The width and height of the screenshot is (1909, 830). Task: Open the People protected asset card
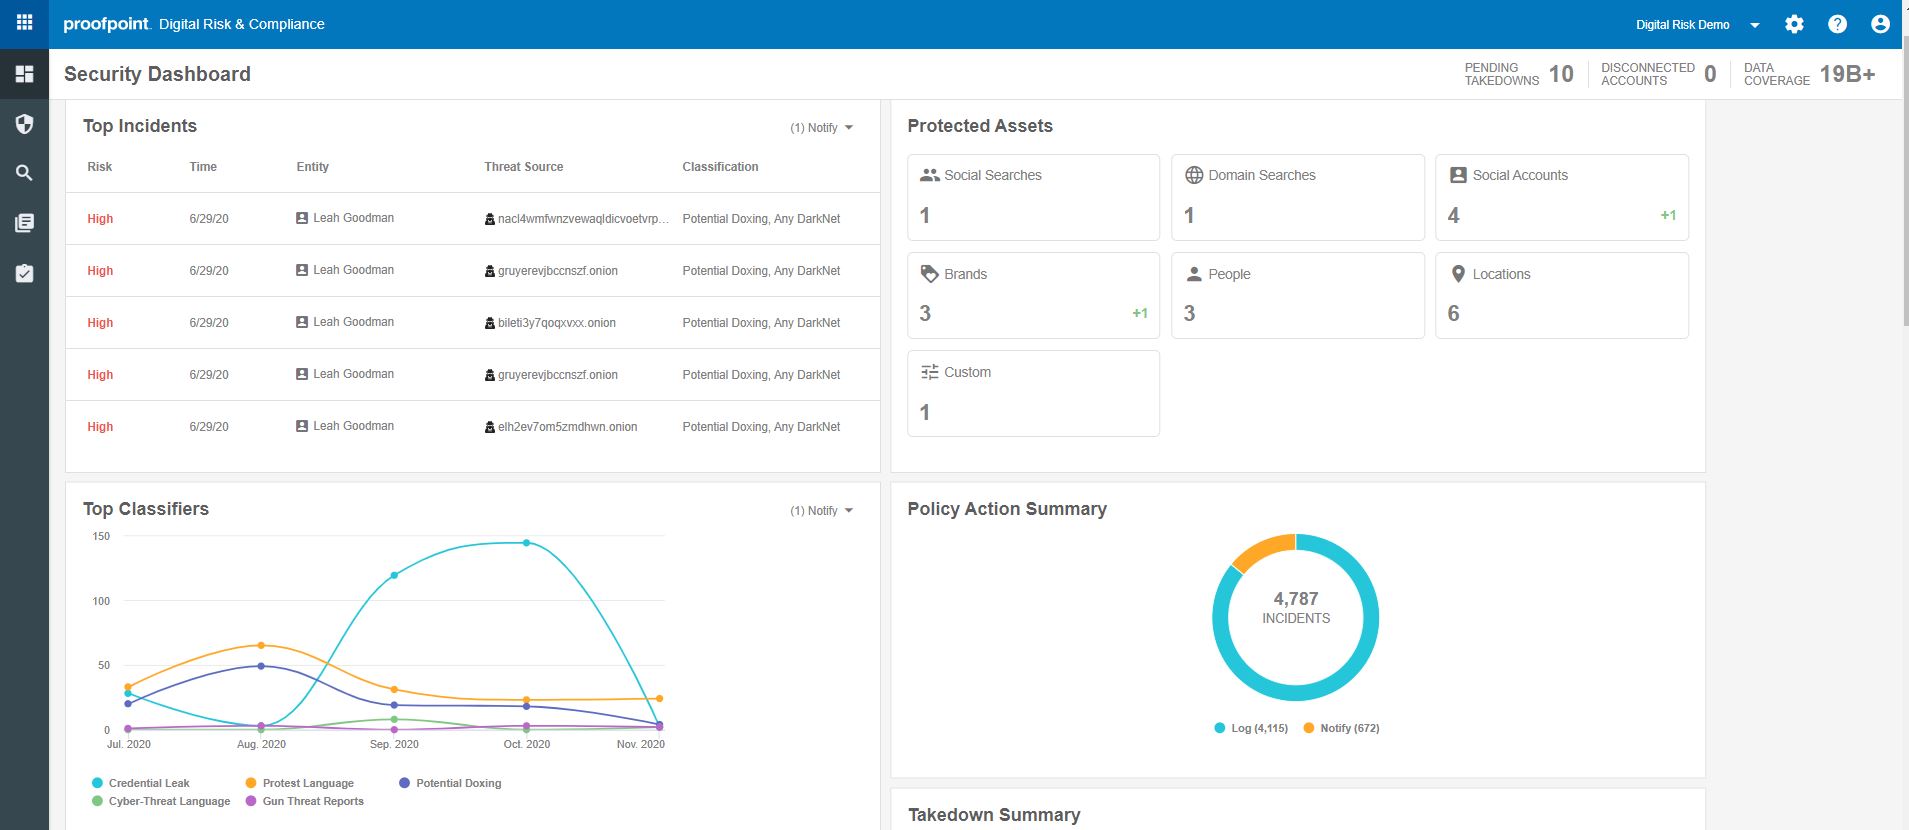point(1298,295)
